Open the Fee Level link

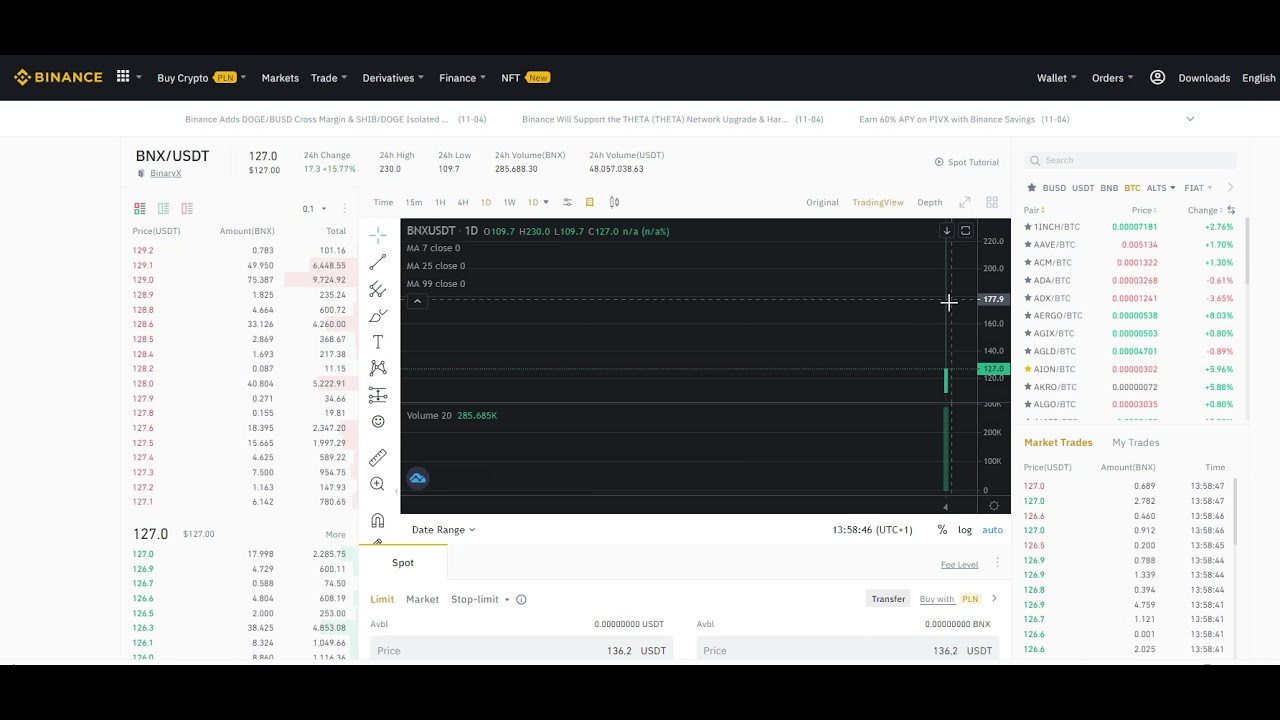(x=959, y=565)
